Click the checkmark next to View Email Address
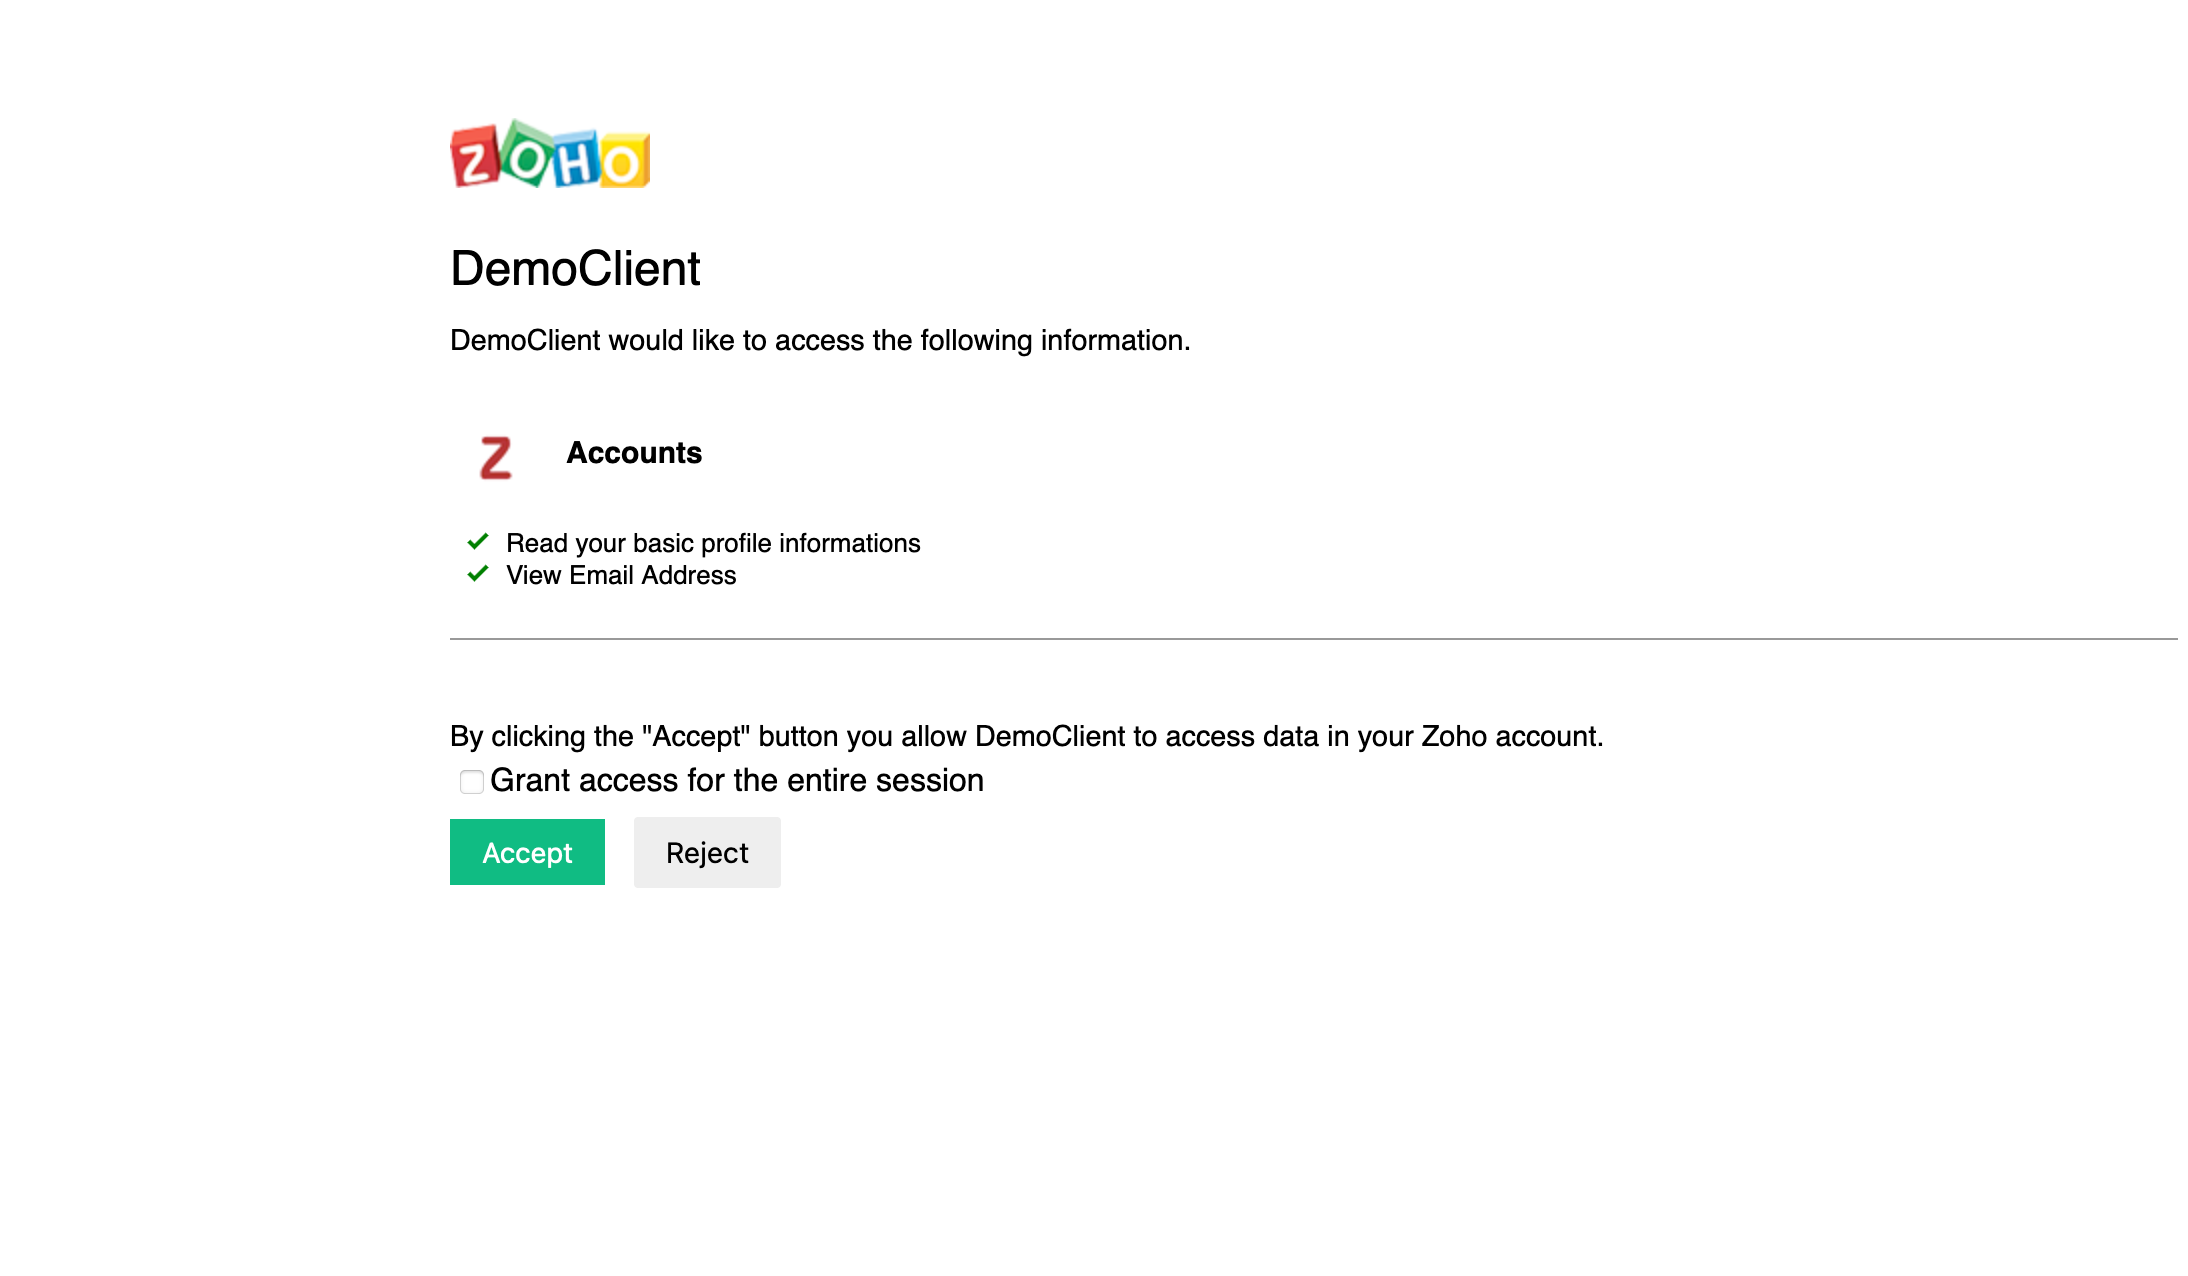This screenshot has width=2188, height=1276. 477,574
